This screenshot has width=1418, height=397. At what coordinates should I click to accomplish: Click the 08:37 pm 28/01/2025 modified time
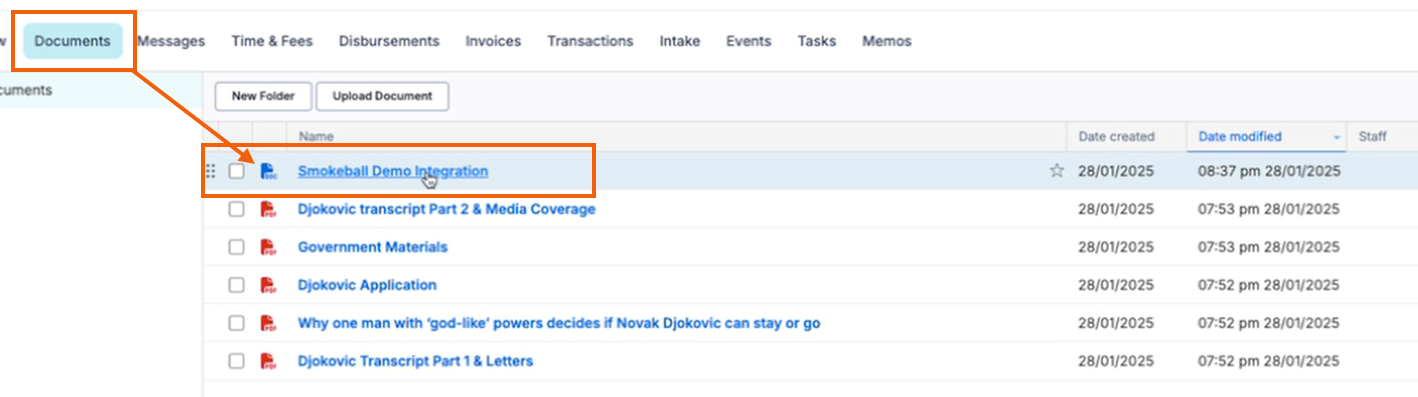point(1269,171)
